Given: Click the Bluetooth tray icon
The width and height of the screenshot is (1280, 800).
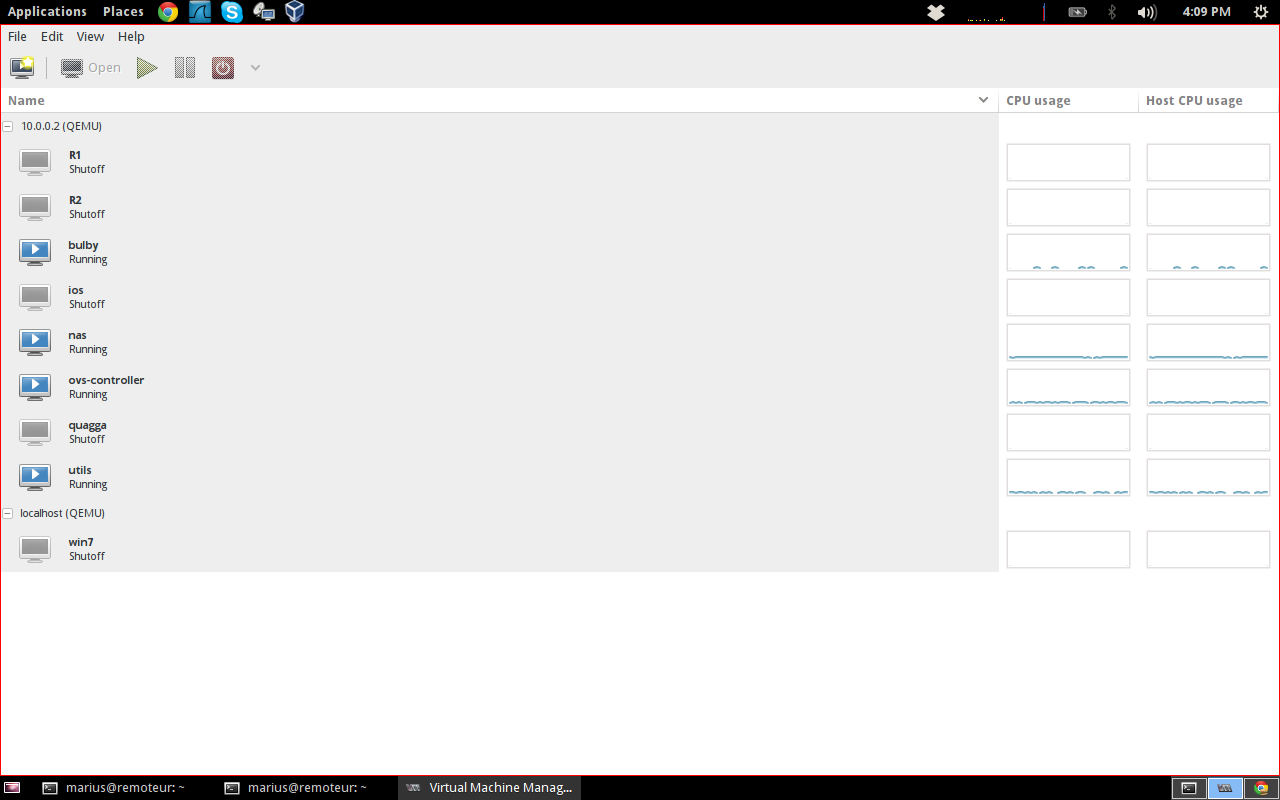Looking at the screenshot, I should [x=1111, y=12].
